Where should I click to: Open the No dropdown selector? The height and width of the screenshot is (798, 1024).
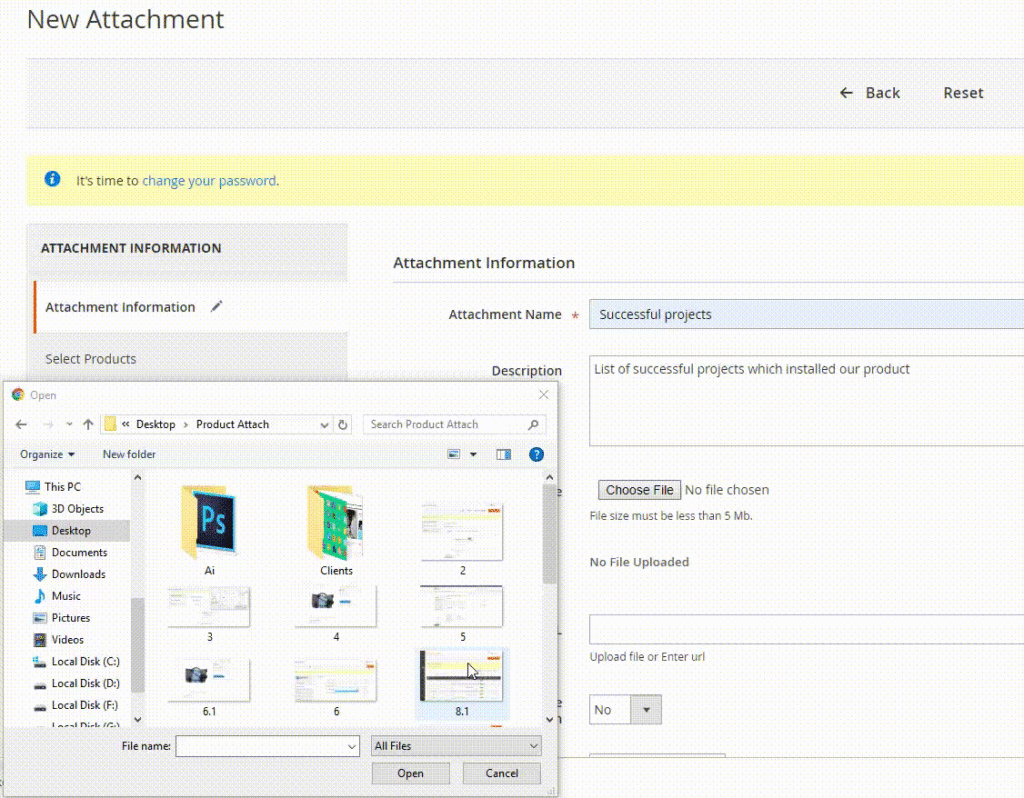pos(625,710)
